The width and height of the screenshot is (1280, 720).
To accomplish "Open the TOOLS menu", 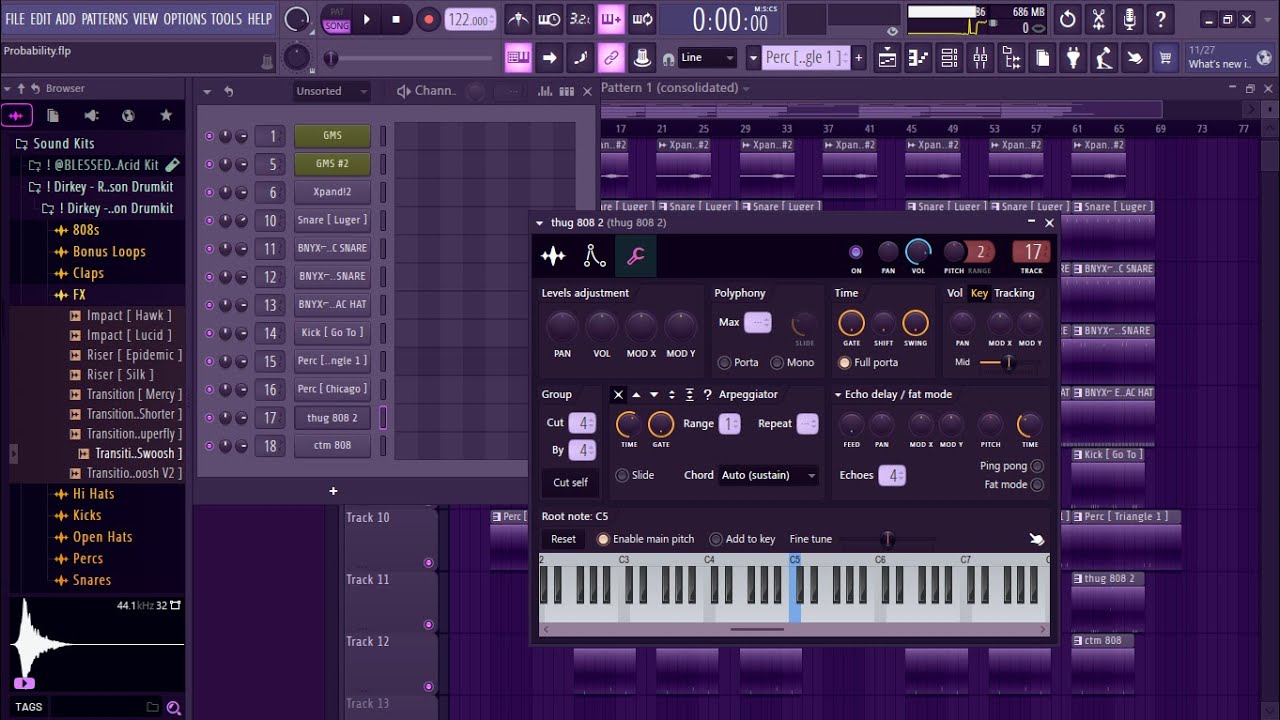I will point(226,19).
